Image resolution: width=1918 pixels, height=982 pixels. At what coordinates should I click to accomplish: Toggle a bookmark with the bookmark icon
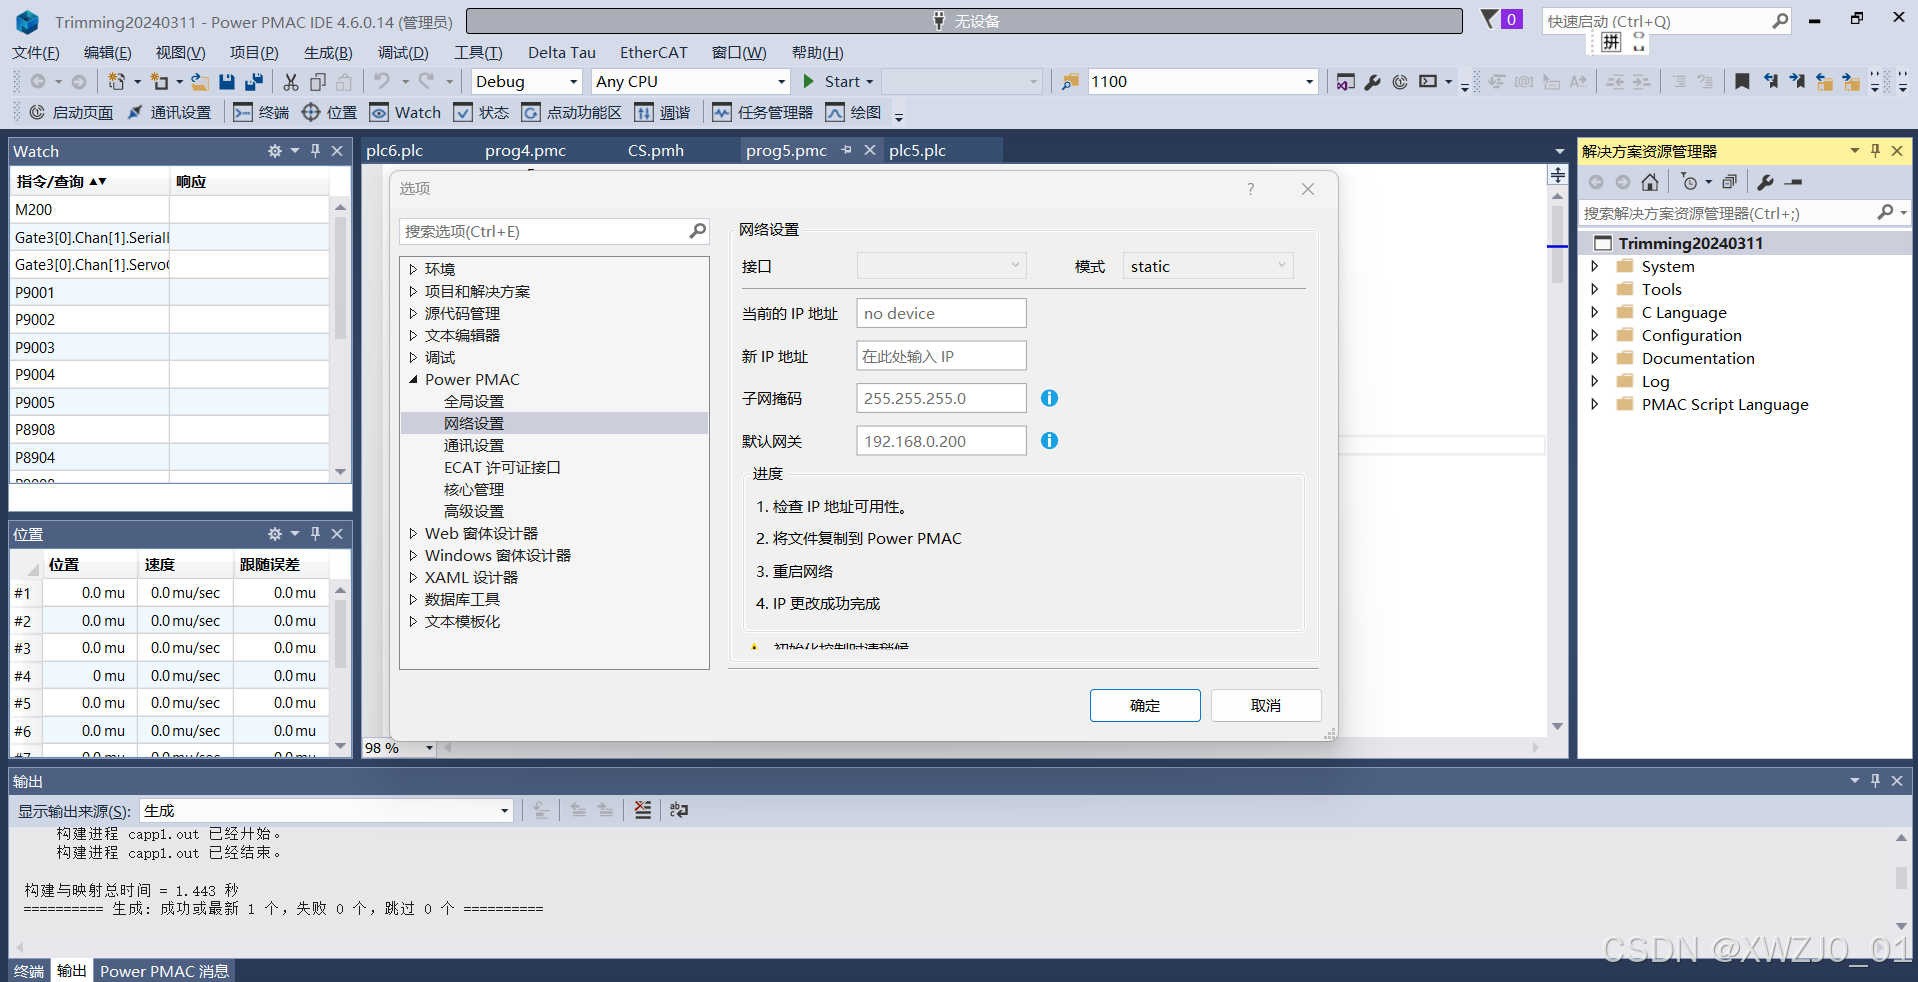coord(1742,81)
